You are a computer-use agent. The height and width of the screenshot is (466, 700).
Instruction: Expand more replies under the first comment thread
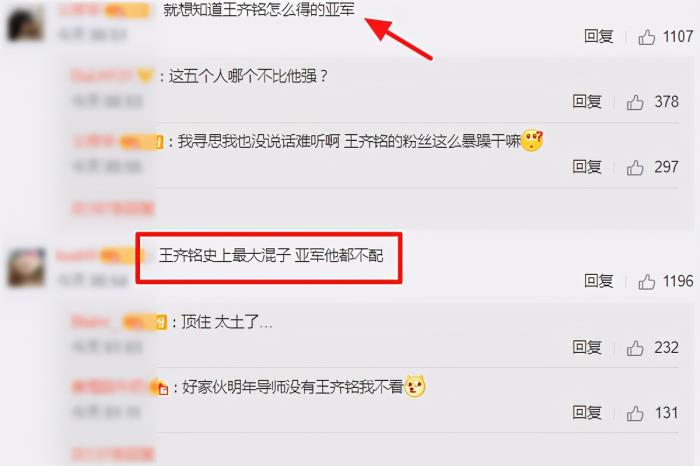(x=112, y=208)
